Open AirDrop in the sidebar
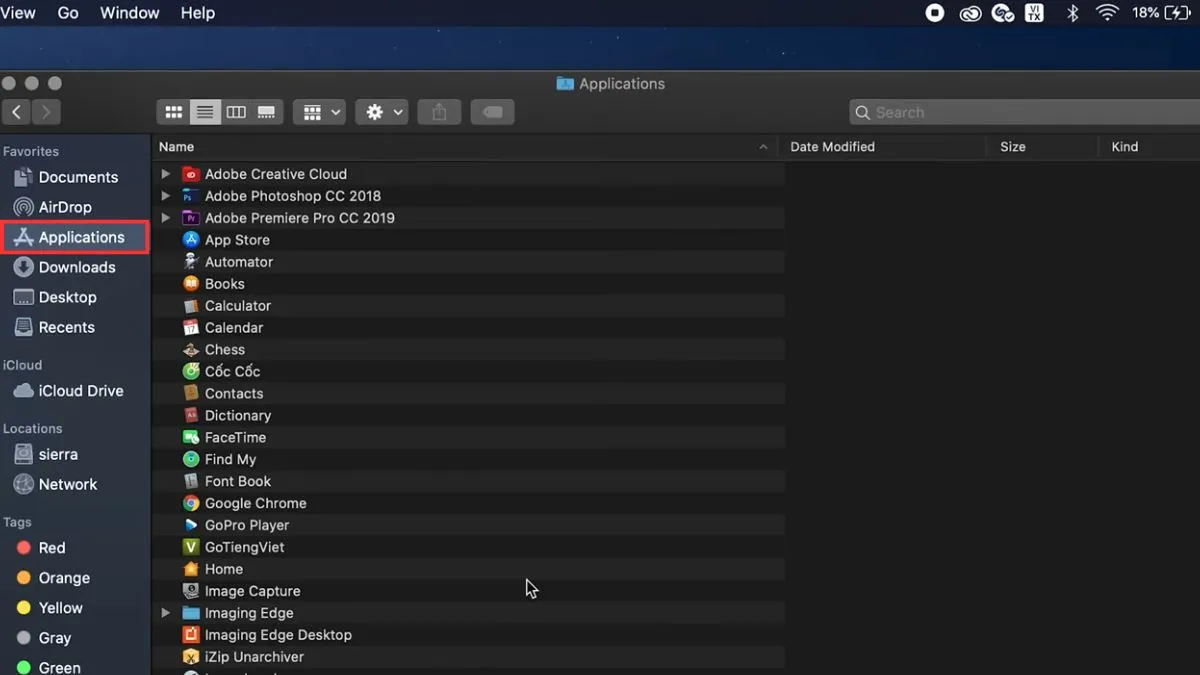 pyautogui.click(x=64, y=207)
